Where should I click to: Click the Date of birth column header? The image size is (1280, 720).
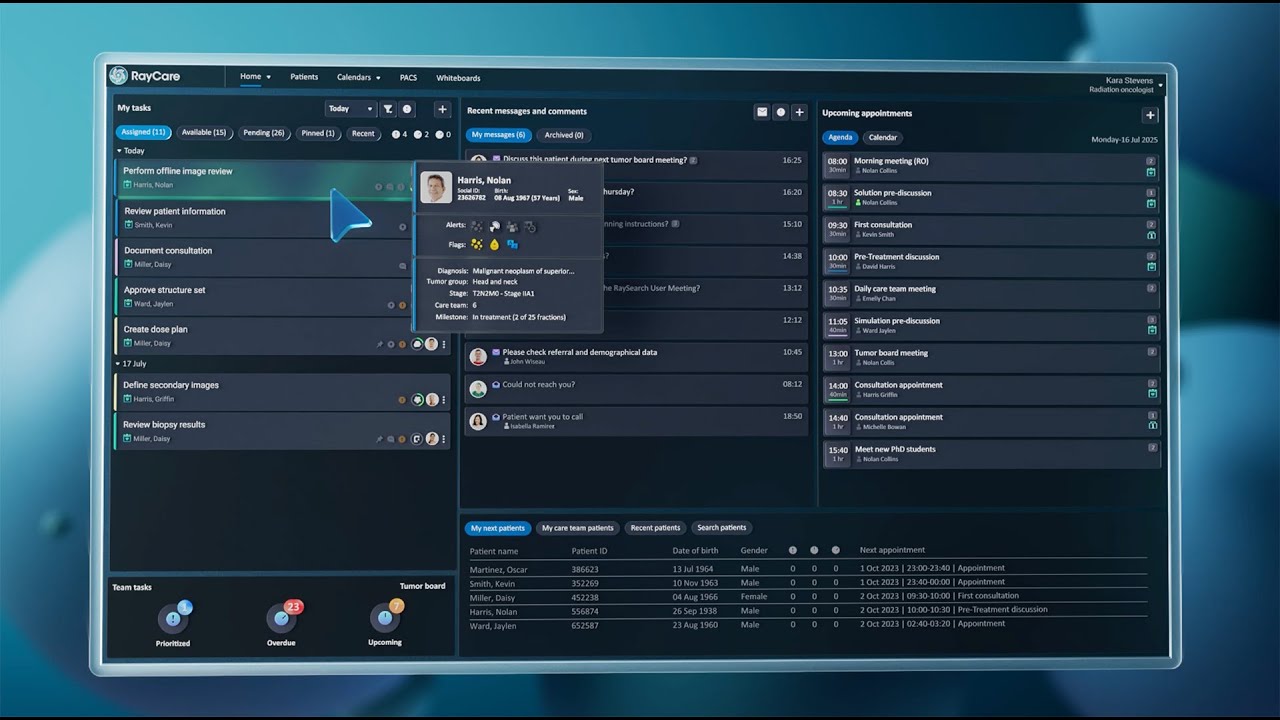coord(695,551)
